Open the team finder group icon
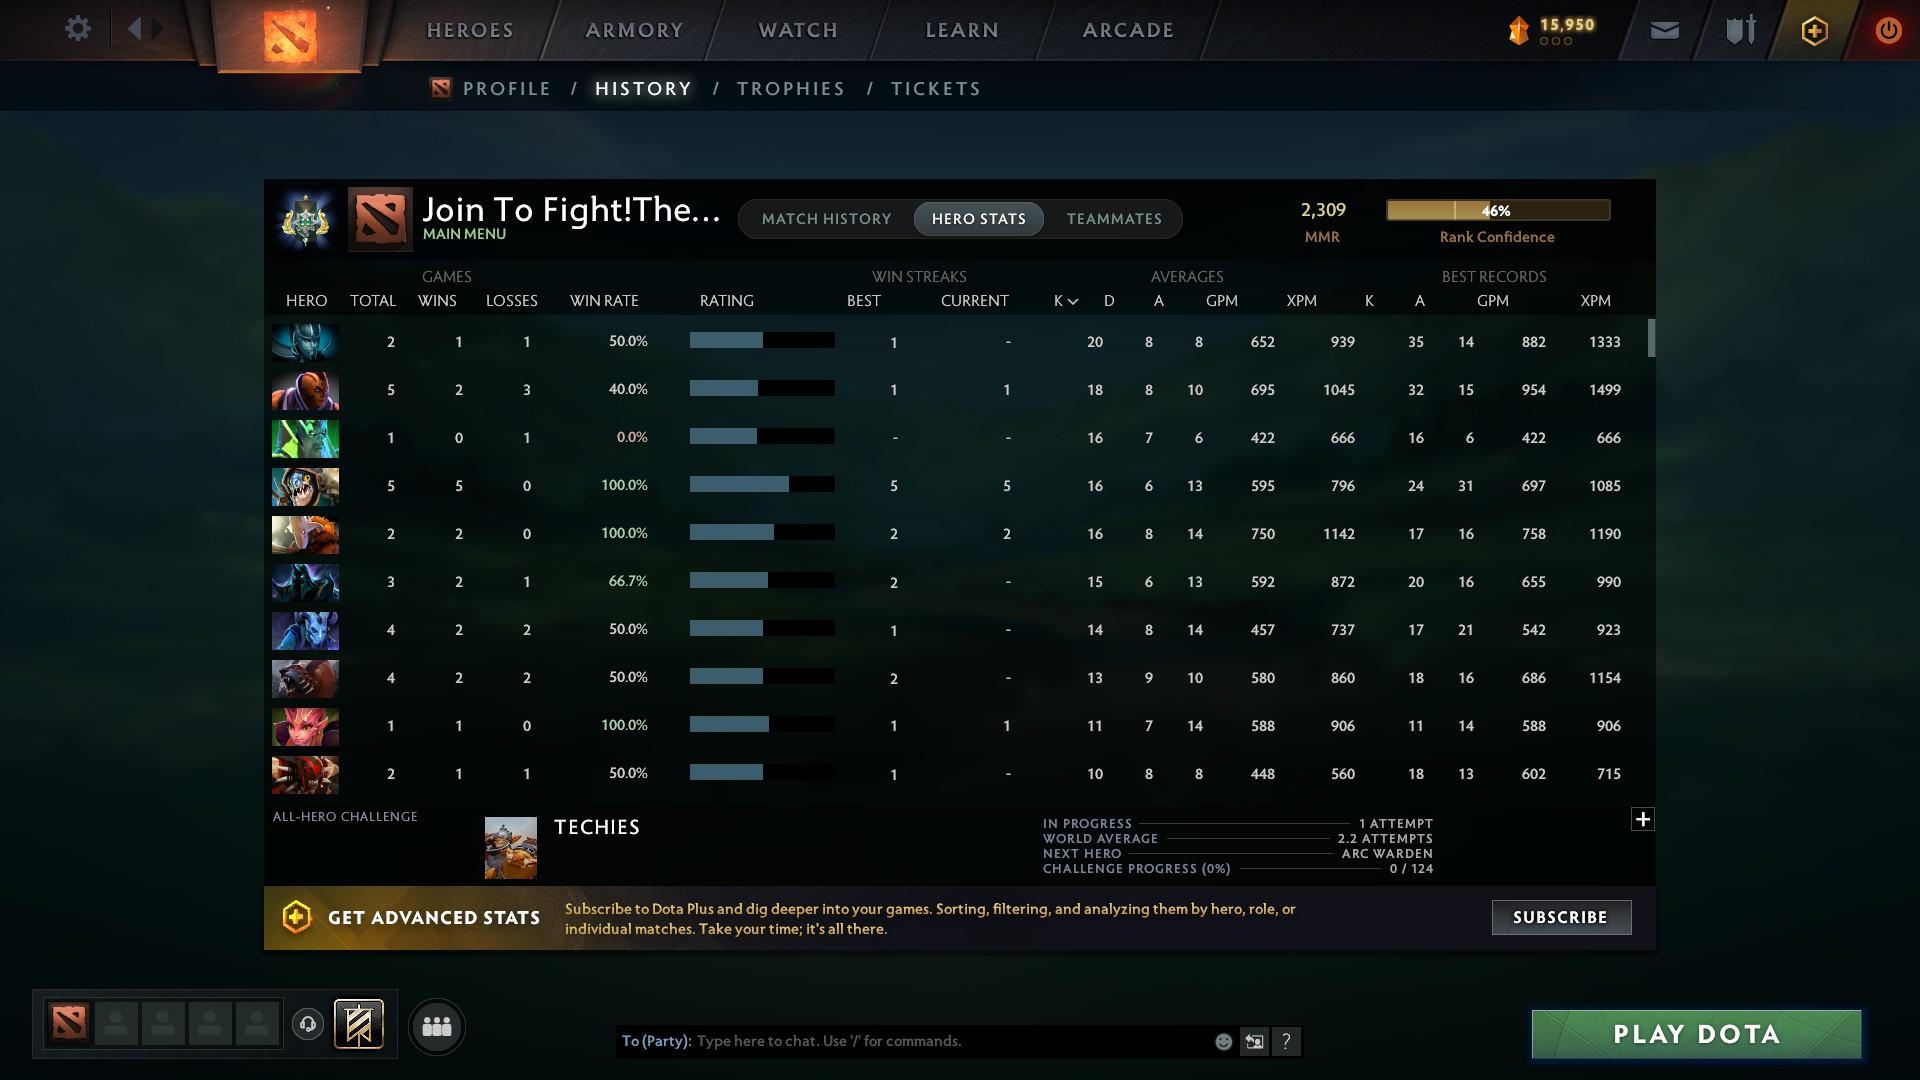 click(436, 1026)
